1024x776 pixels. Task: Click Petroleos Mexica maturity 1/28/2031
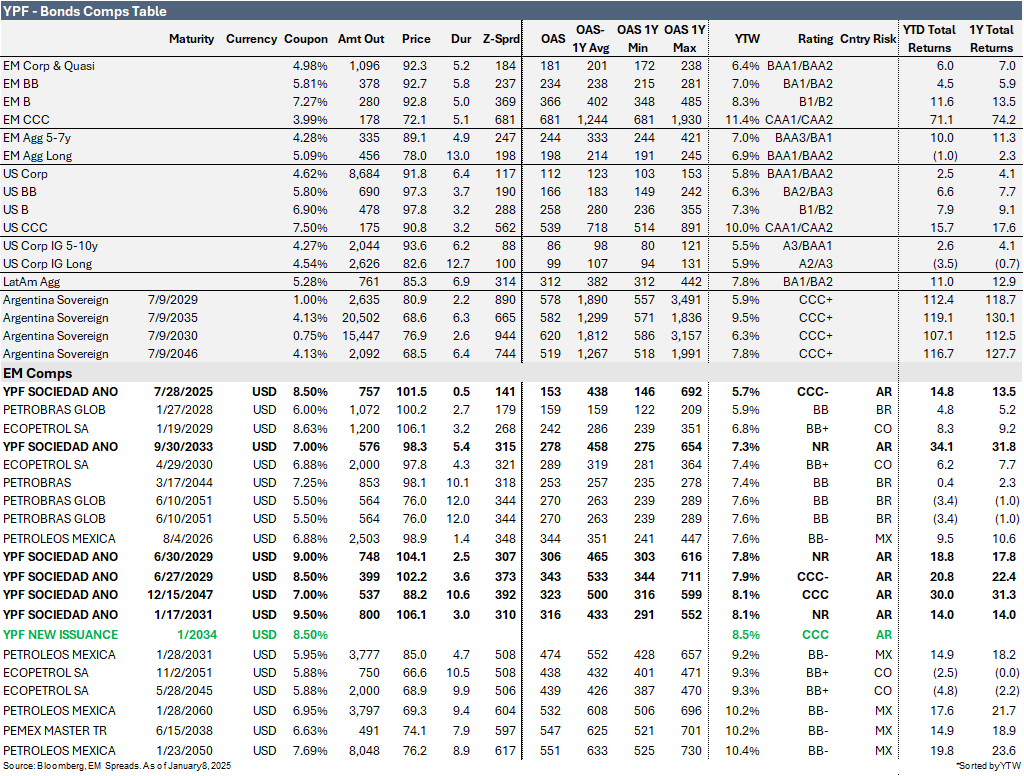point(185,655)
